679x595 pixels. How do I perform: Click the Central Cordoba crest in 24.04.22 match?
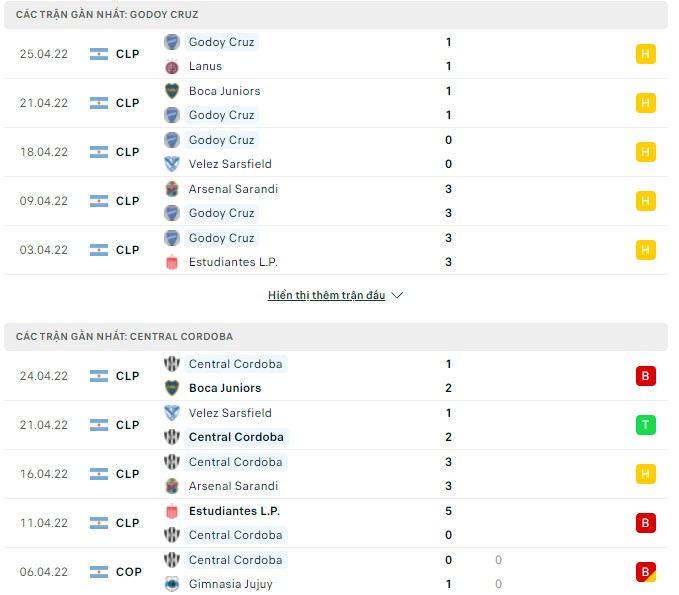click(x=172, y=364)
